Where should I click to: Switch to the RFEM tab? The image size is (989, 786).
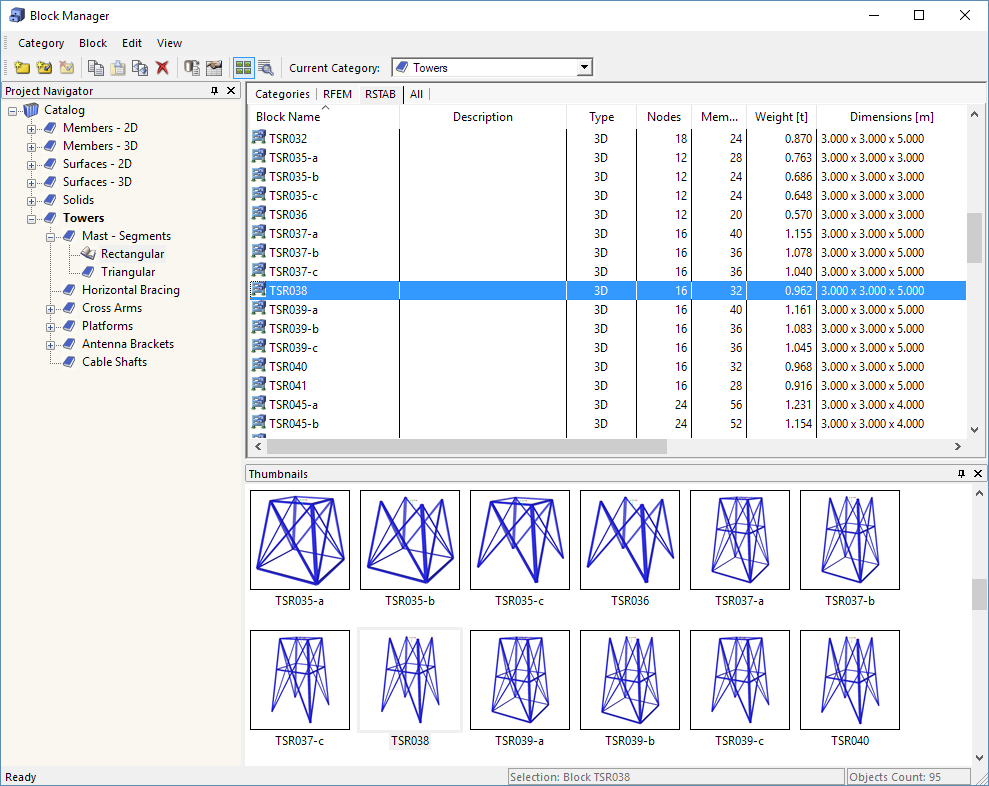[337, 94]
